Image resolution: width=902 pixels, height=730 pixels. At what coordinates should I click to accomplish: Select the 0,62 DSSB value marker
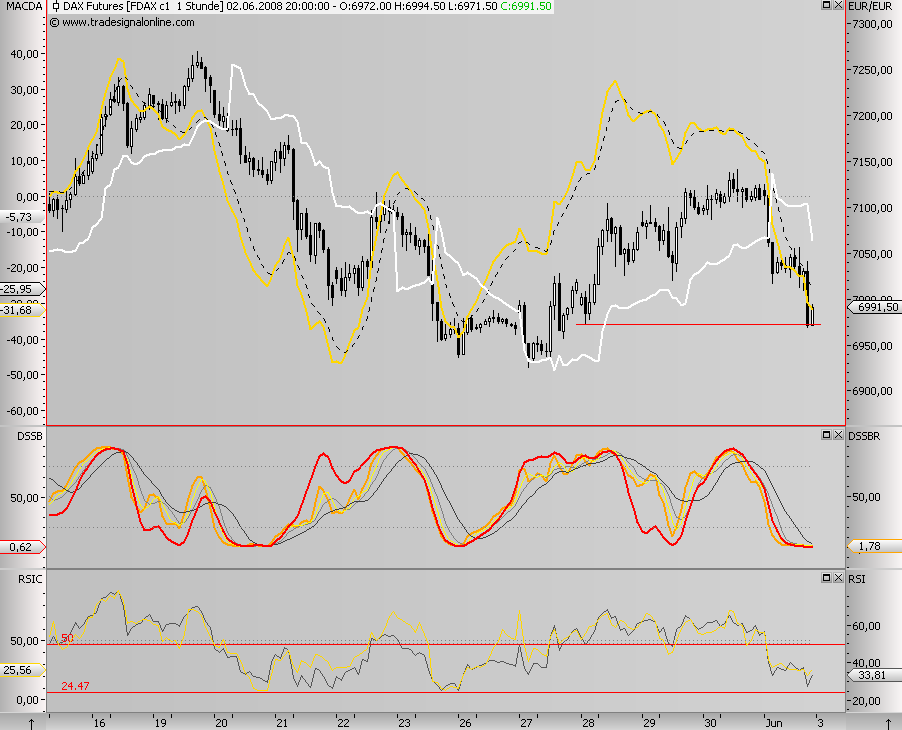tap(20, 547)
